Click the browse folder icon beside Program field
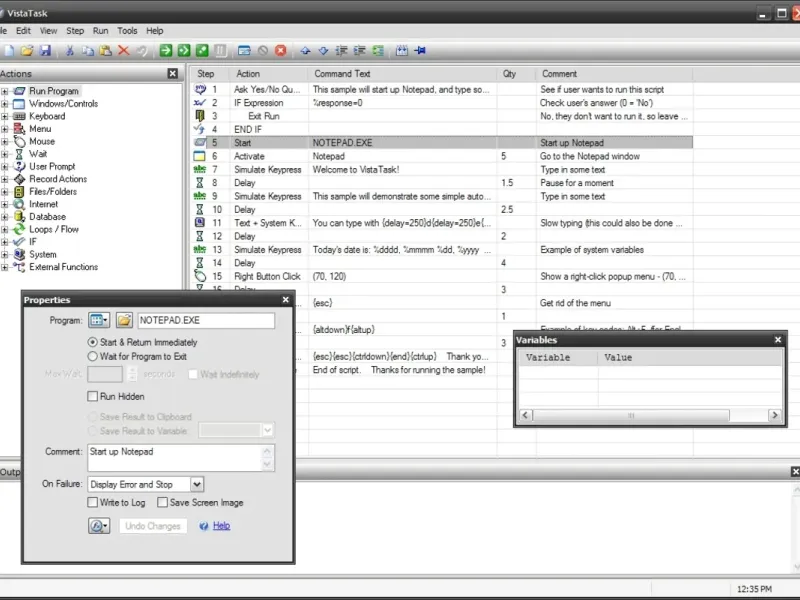The width and height of the screenshot is (800, 600). 124,320
